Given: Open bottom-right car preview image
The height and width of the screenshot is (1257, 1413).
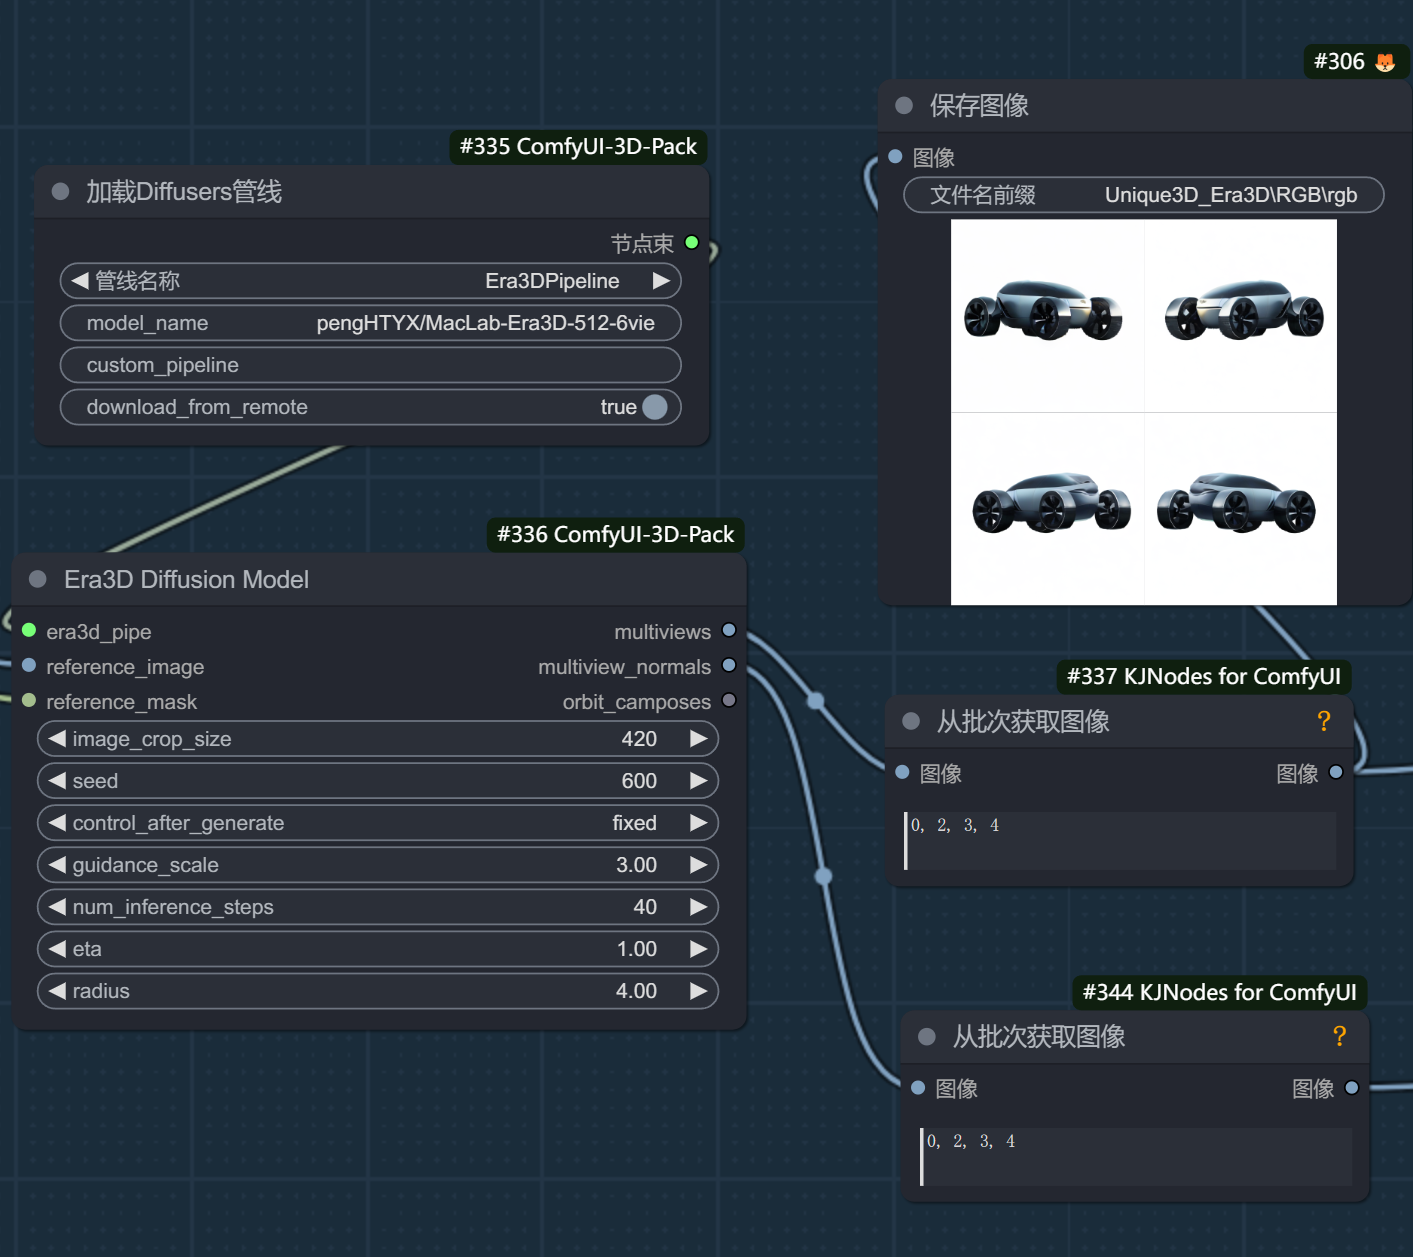Looking at the screenshot, I should point(1241,509).
